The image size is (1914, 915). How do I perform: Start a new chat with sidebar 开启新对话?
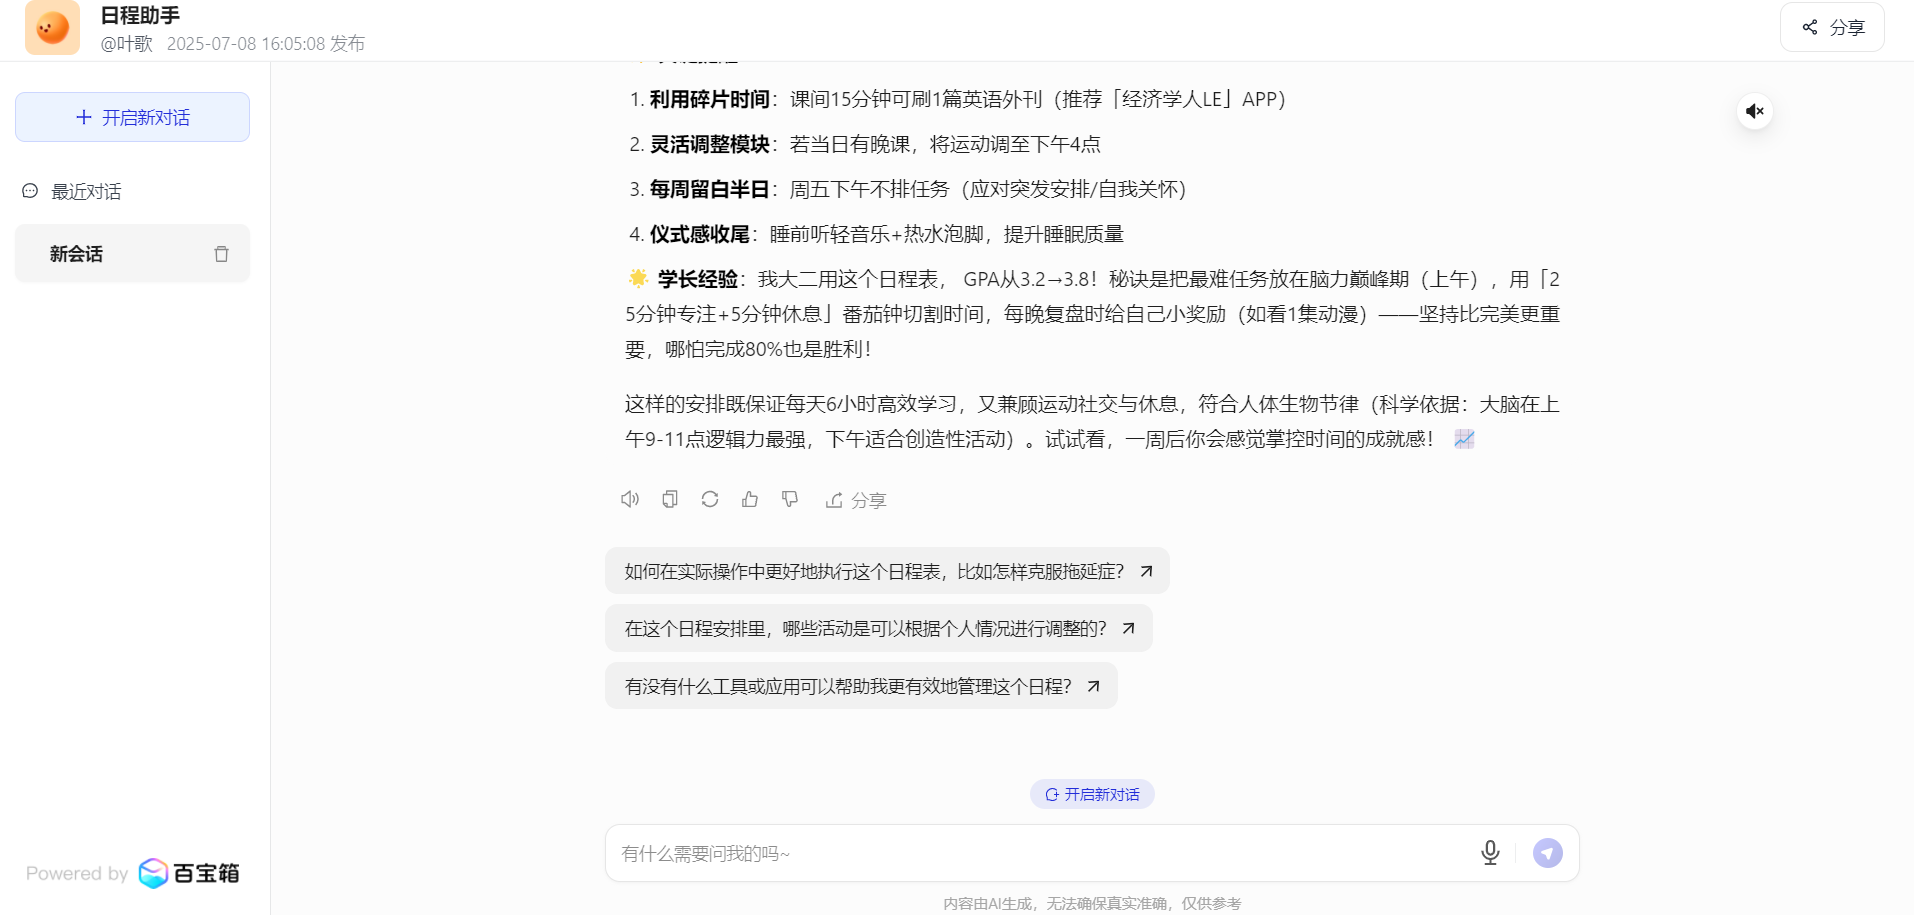pyautogui.click(x=132, y=117)
